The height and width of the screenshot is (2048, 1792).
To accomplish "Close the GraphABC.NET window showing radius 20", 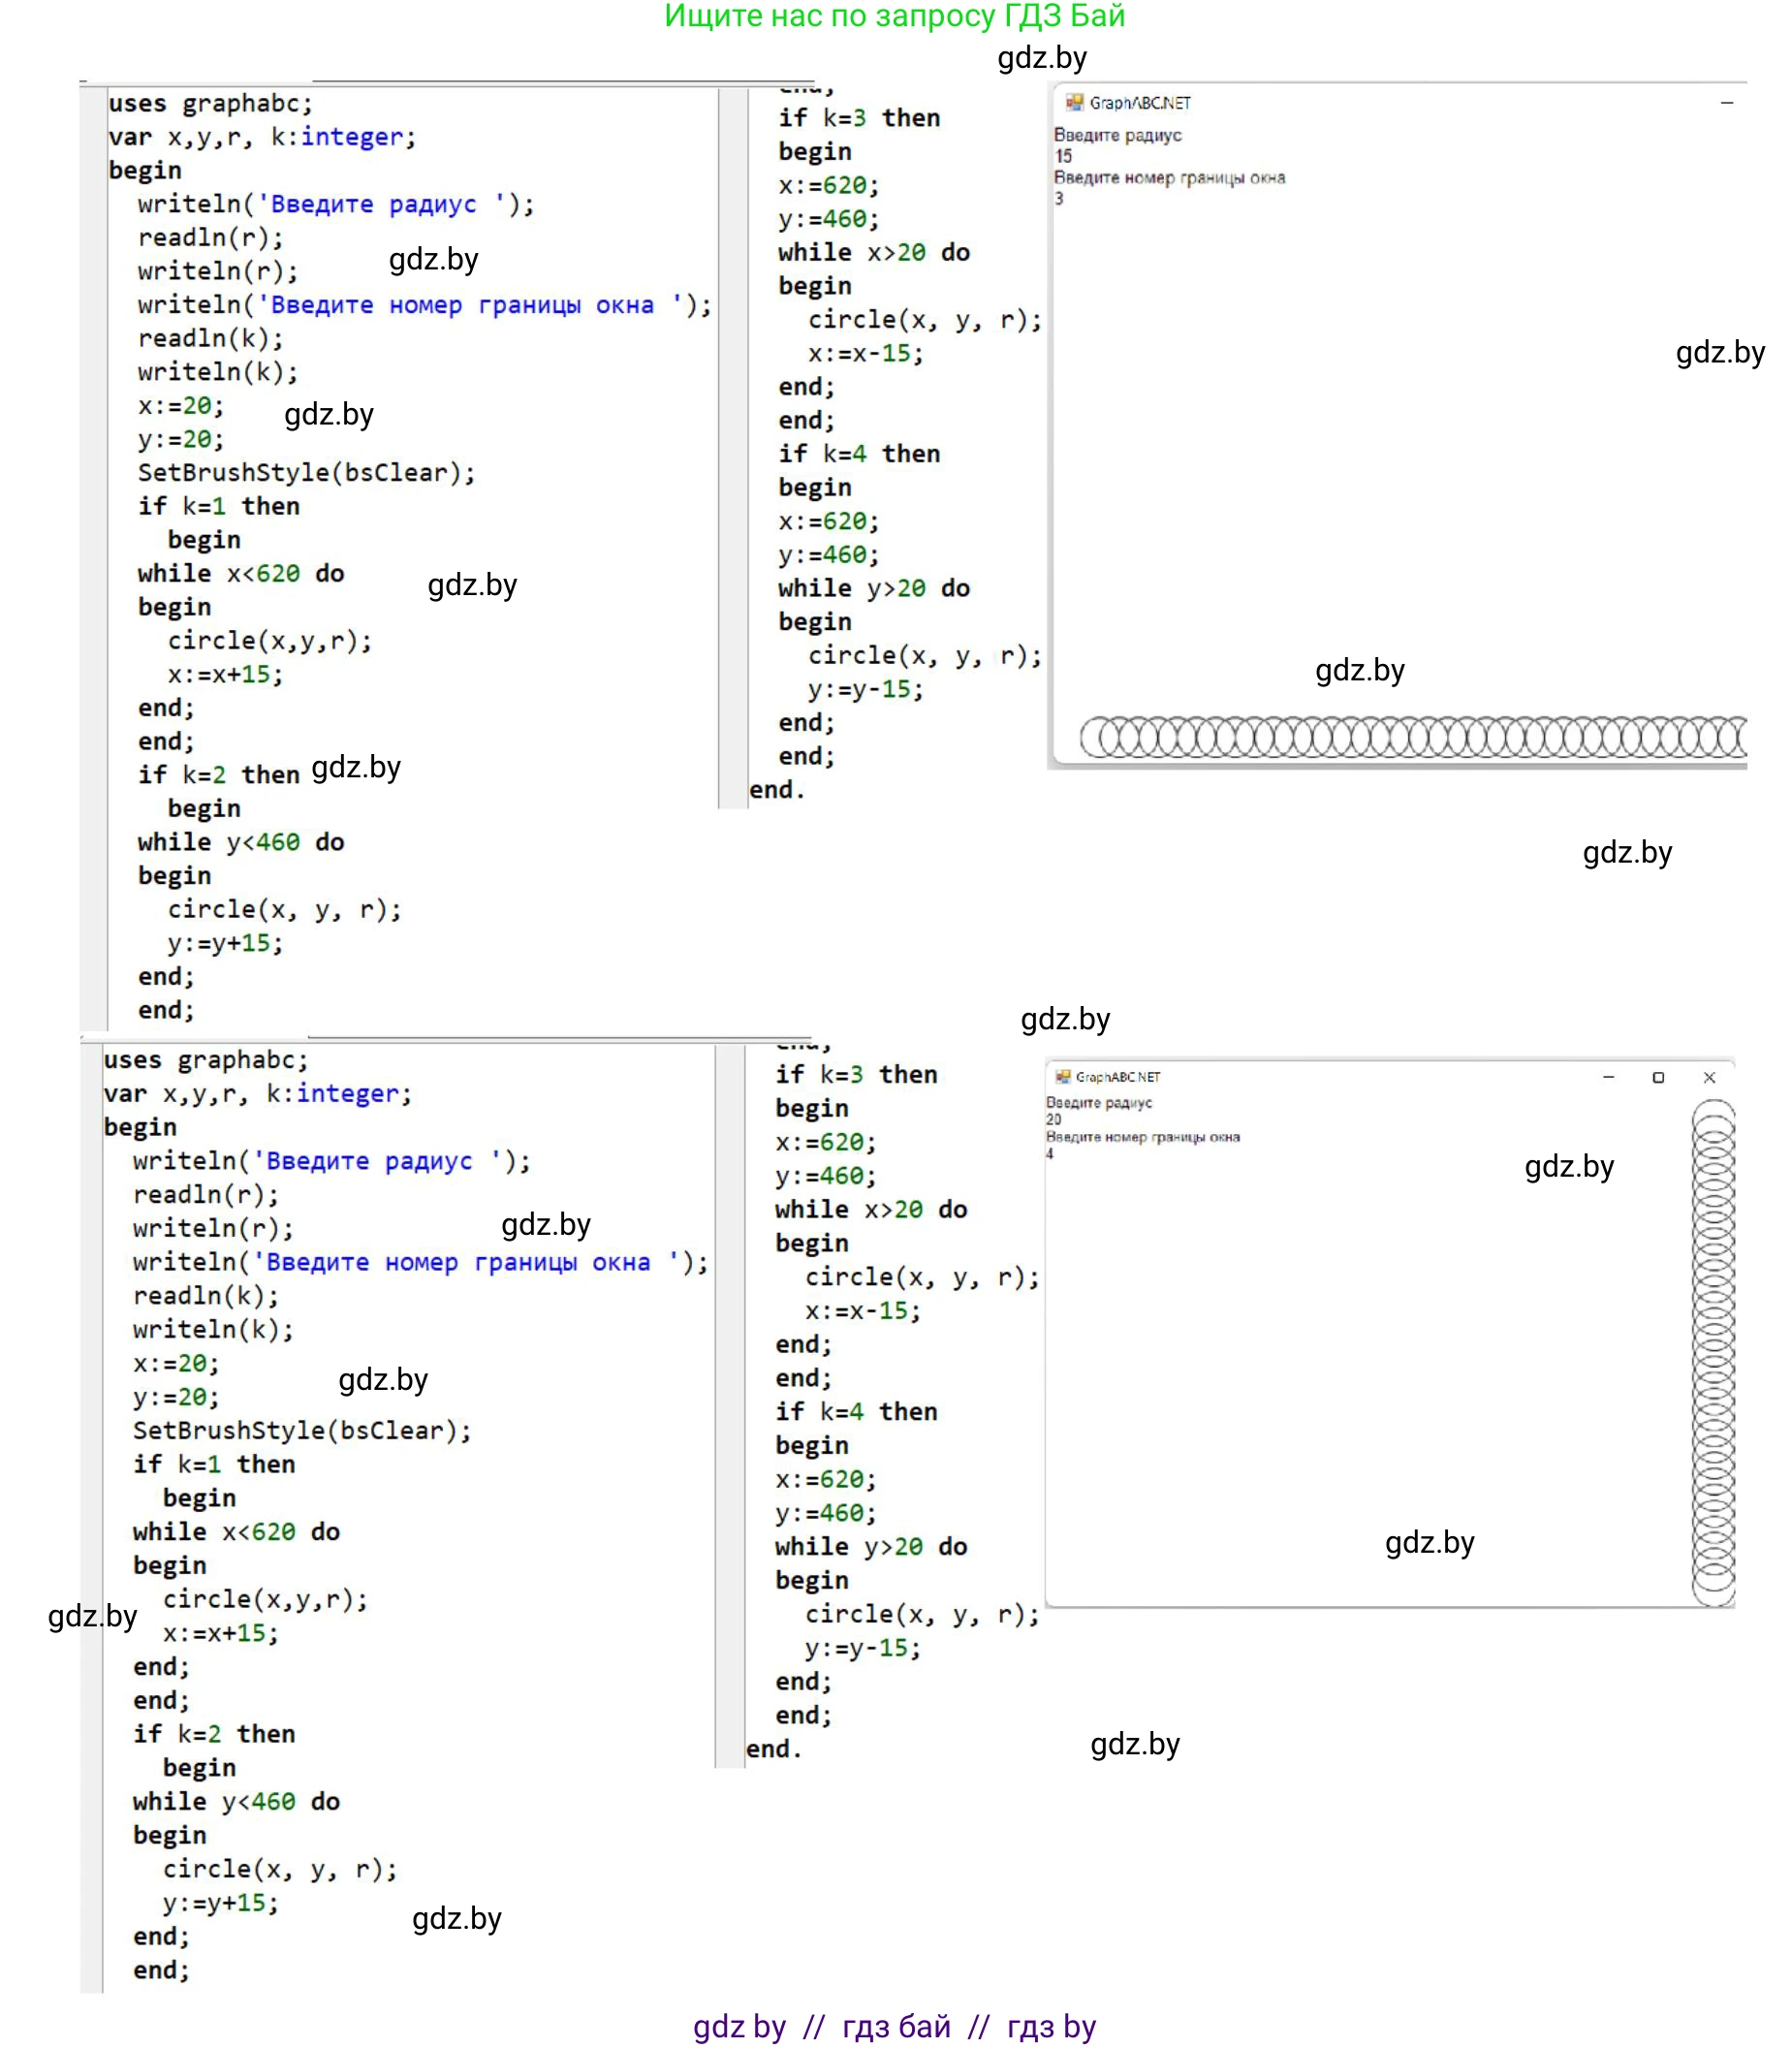I will tap(1709, 1077).
